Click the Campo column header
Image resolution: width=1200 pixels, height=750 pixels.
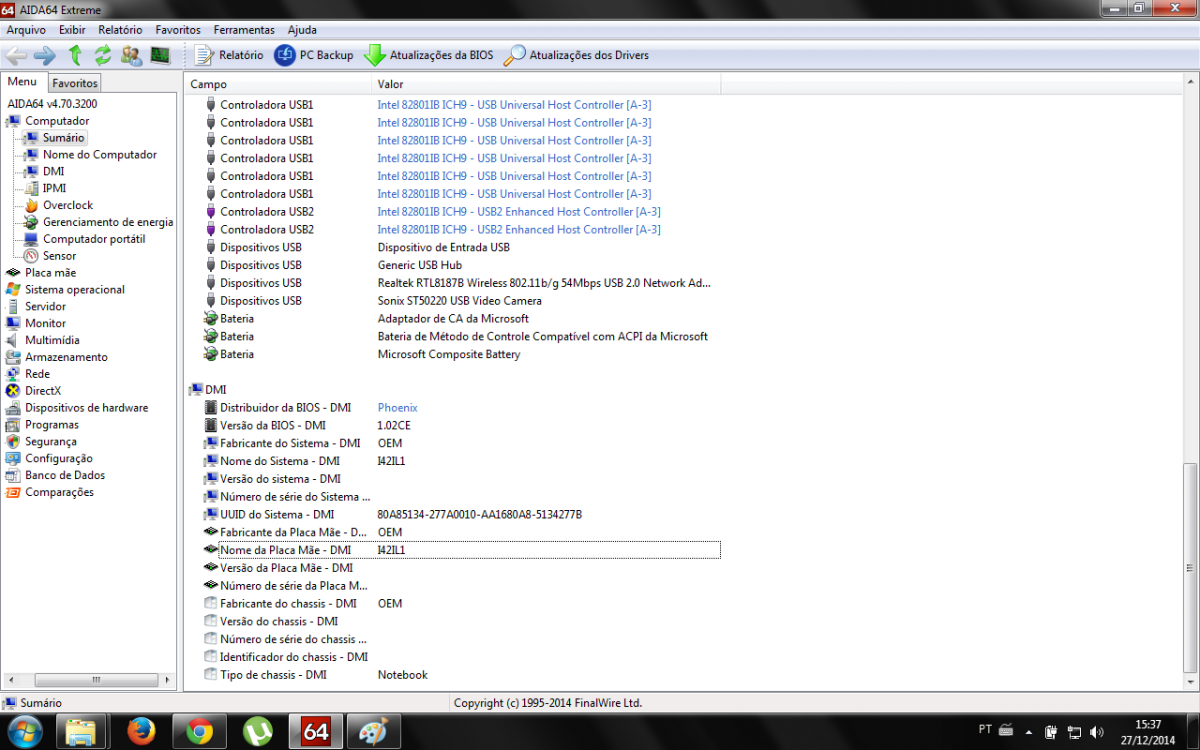coord(278,85)
